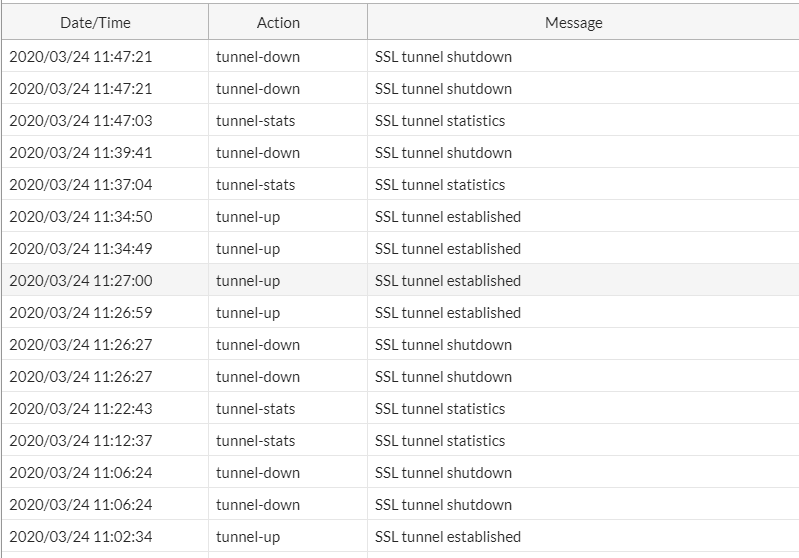Click the Action column header
Image resolution: width=799 pixels, height=558 pixels.
[278, 22]
